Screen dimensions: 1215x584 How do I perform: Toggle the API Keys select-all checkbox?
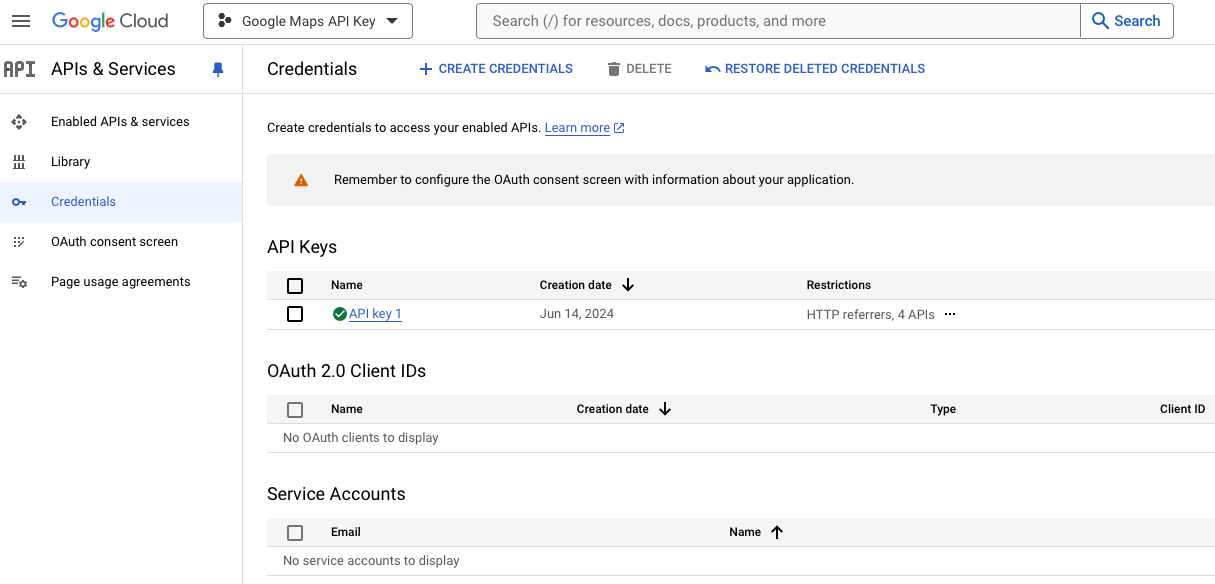tap(295, 285)
